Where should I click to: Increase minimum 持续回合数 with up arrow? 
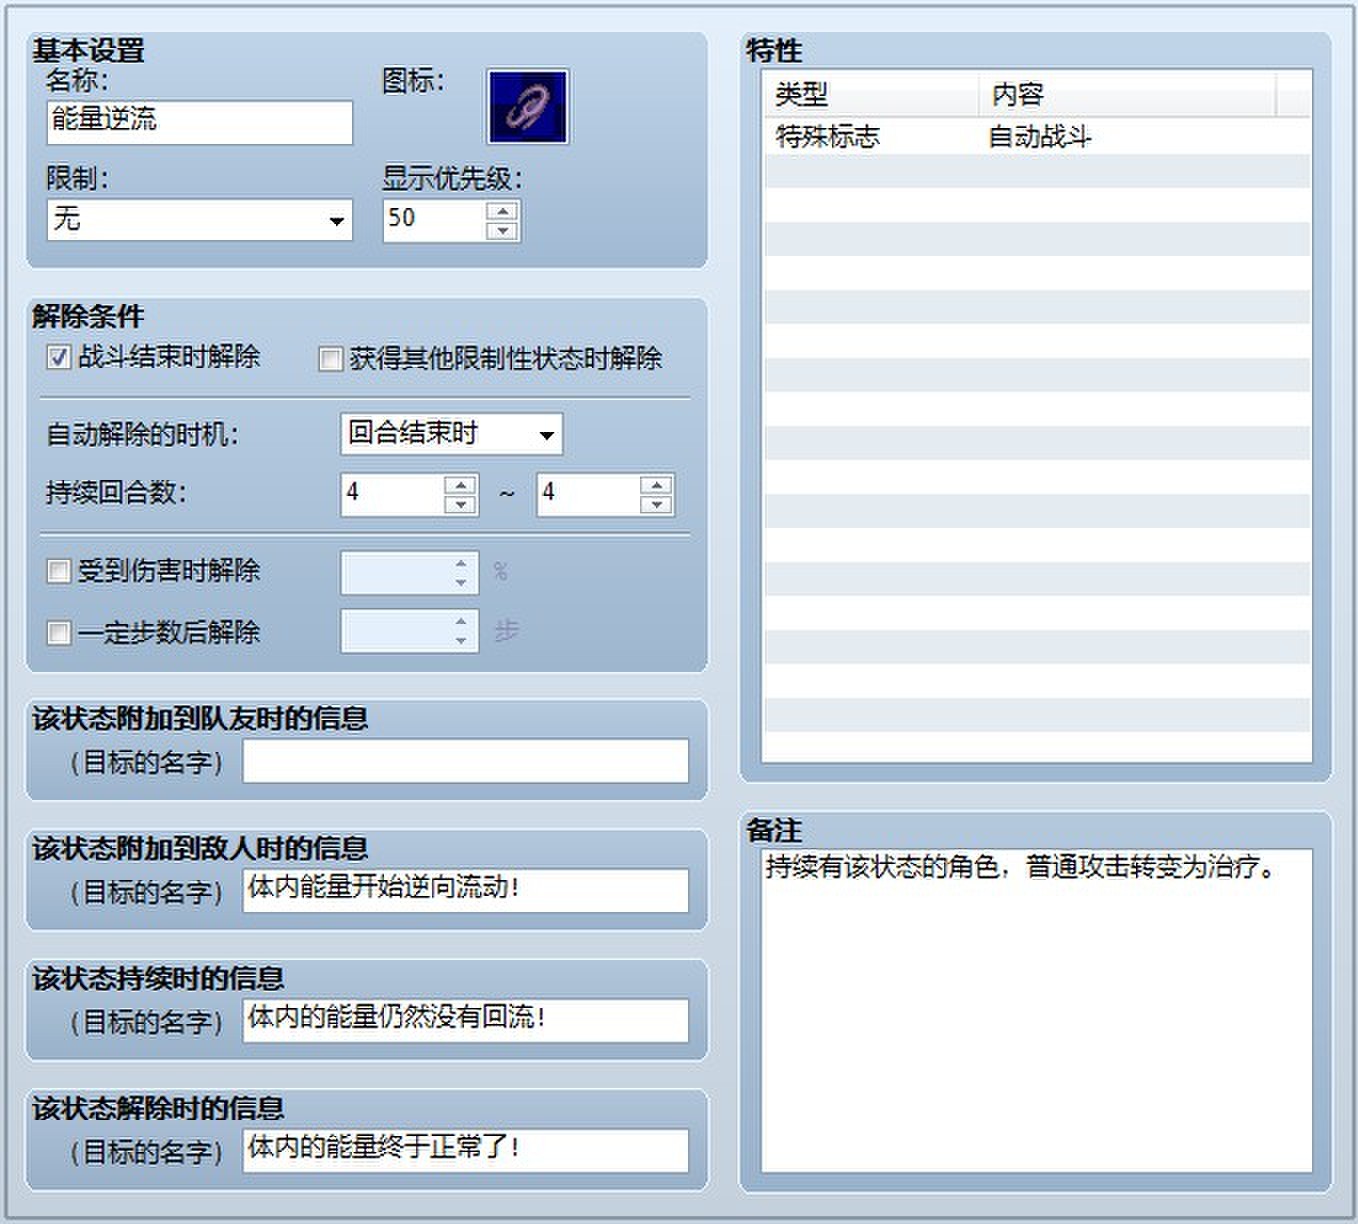point(460,485)
